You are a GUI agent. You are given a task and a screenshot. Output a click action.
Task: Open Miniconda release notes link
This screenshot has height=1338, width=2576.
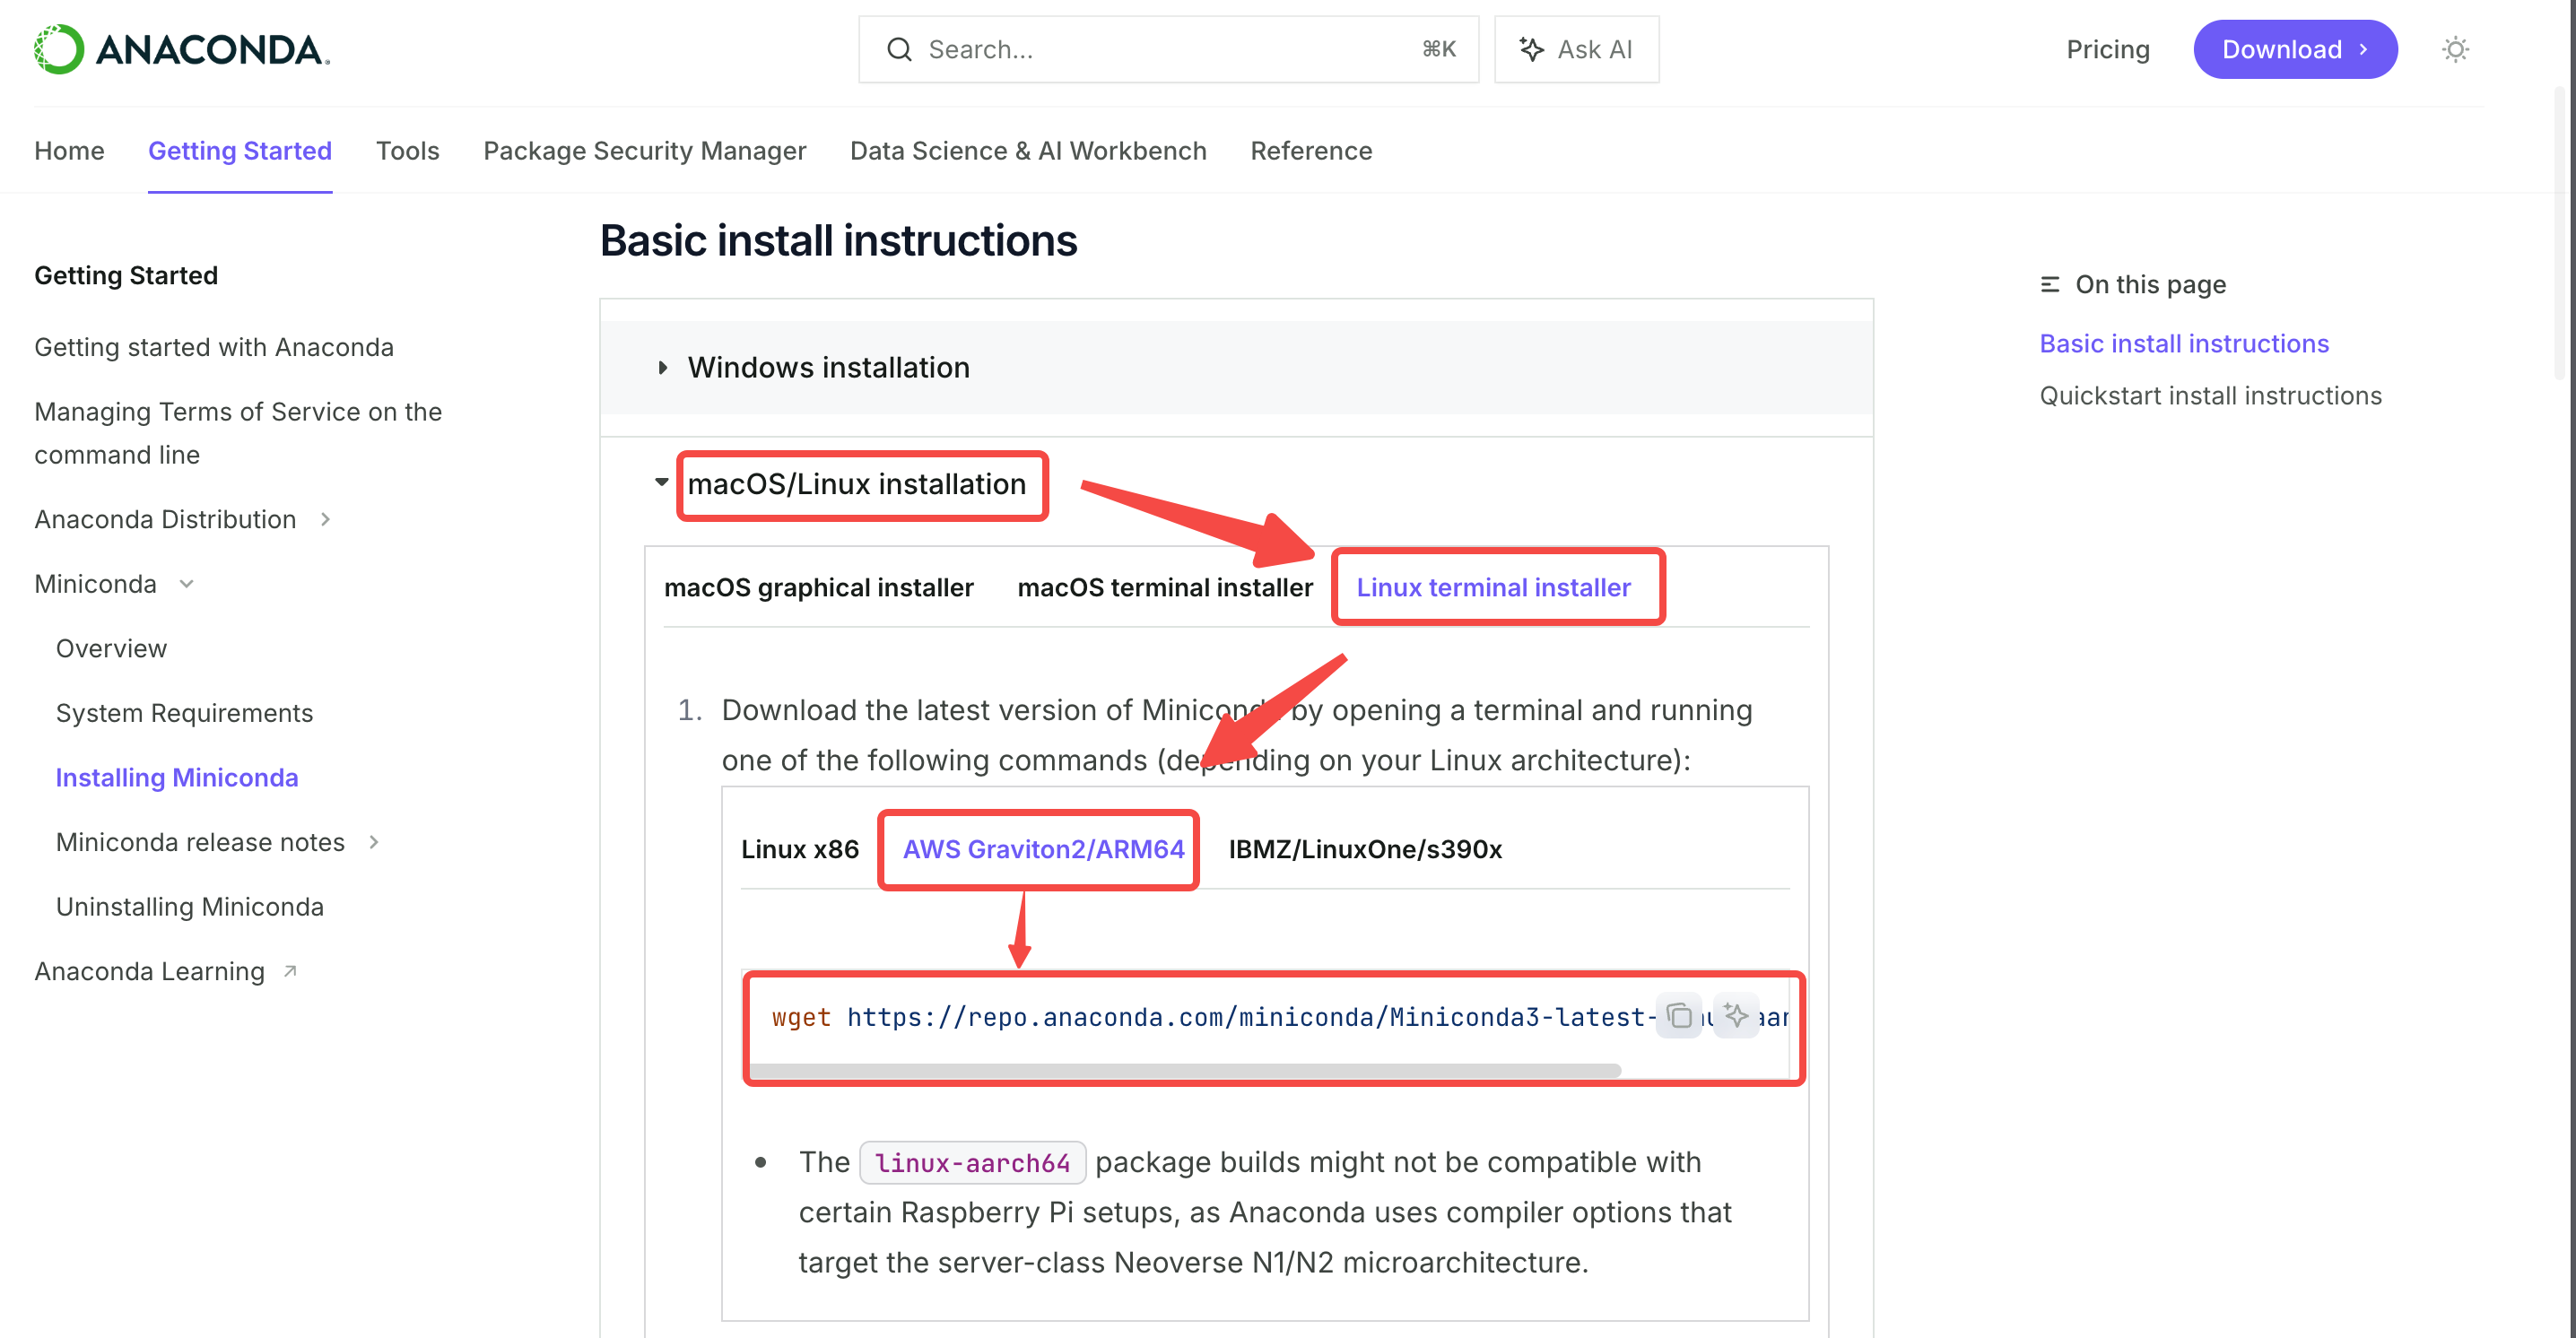(x=200, y=842)
